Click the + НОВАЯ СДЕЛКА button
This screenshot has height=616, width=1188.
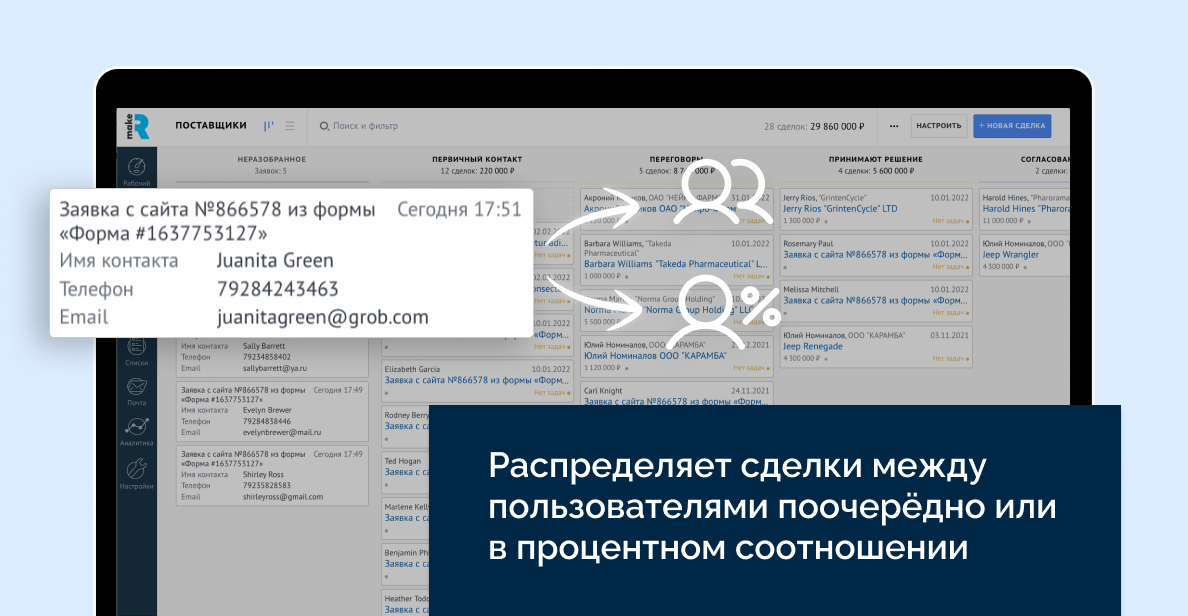[1012, 126]
